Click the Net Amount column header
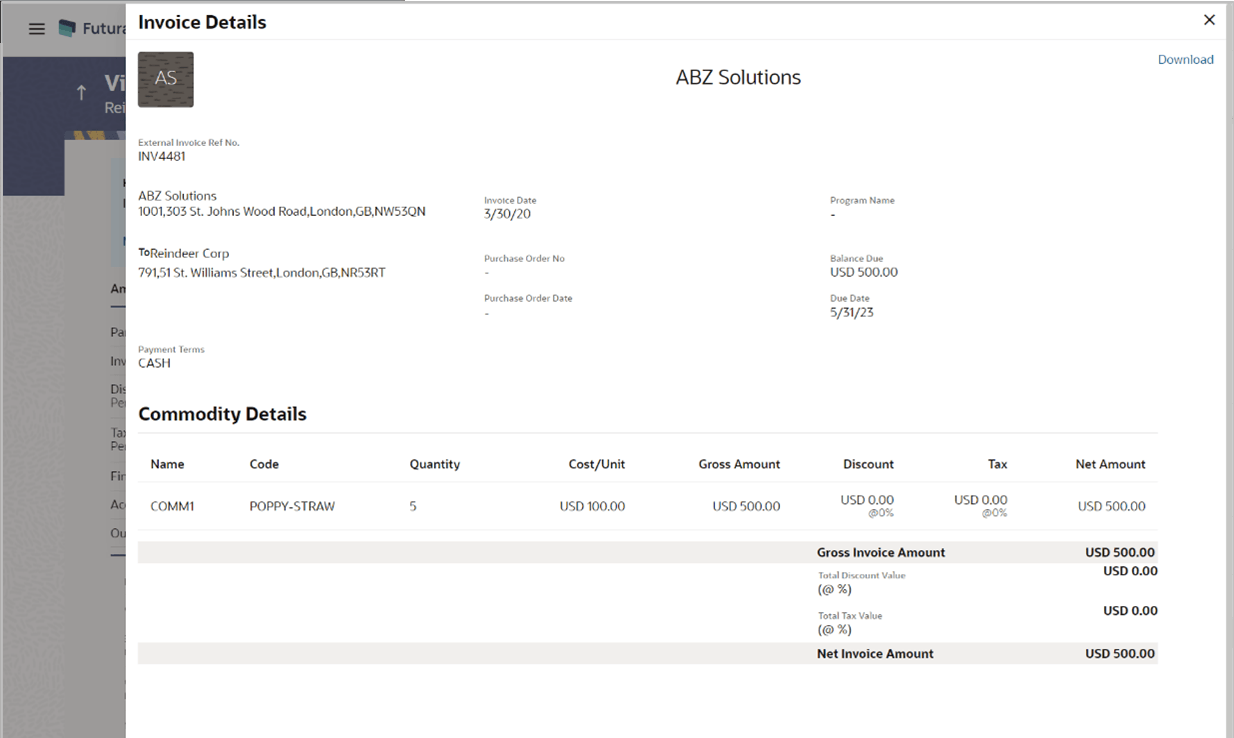This screenshot has width=1234, height=738. pyautogui.click(x=1111, y=464)
